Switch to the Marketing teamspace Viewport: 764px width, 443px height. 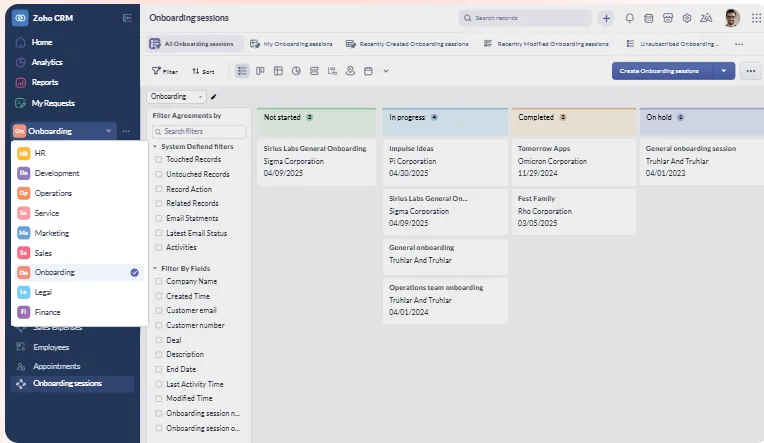click(80, 233)
